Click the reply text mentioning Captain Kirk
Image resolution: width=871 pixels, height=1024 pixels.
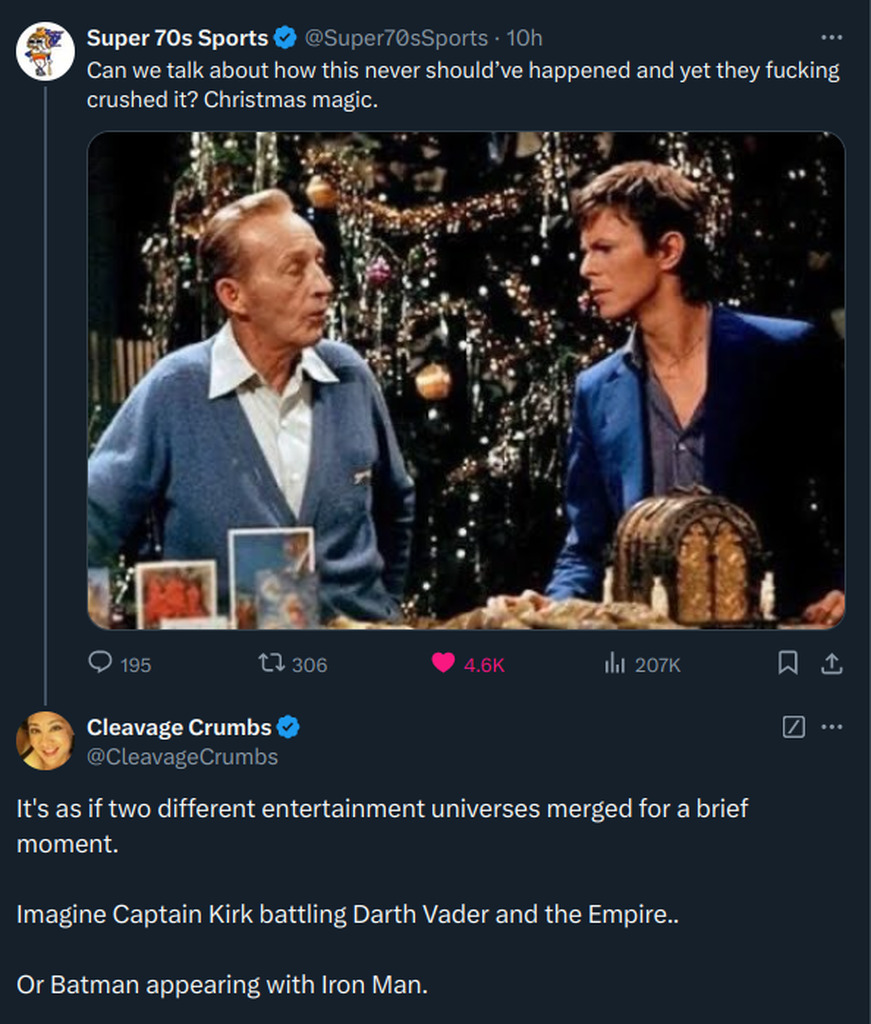click(x=348, y=914)
